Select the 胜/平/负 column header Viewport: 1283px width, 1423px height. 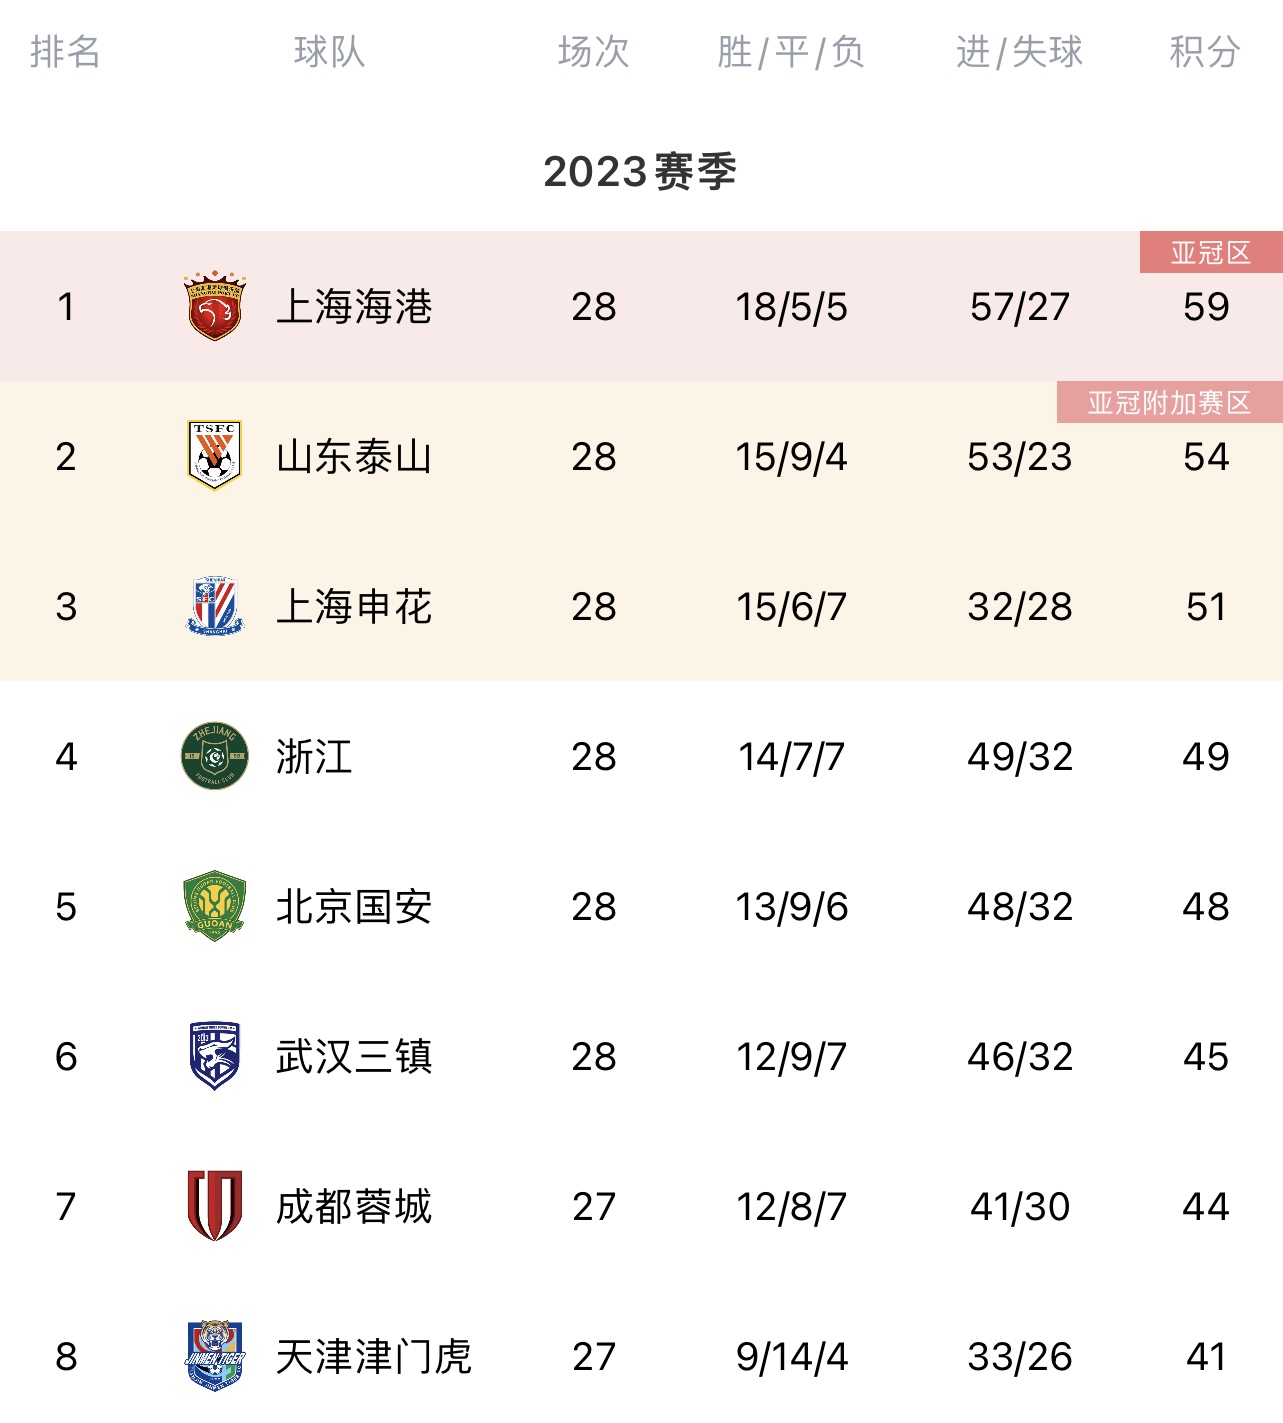click(791, 52)
